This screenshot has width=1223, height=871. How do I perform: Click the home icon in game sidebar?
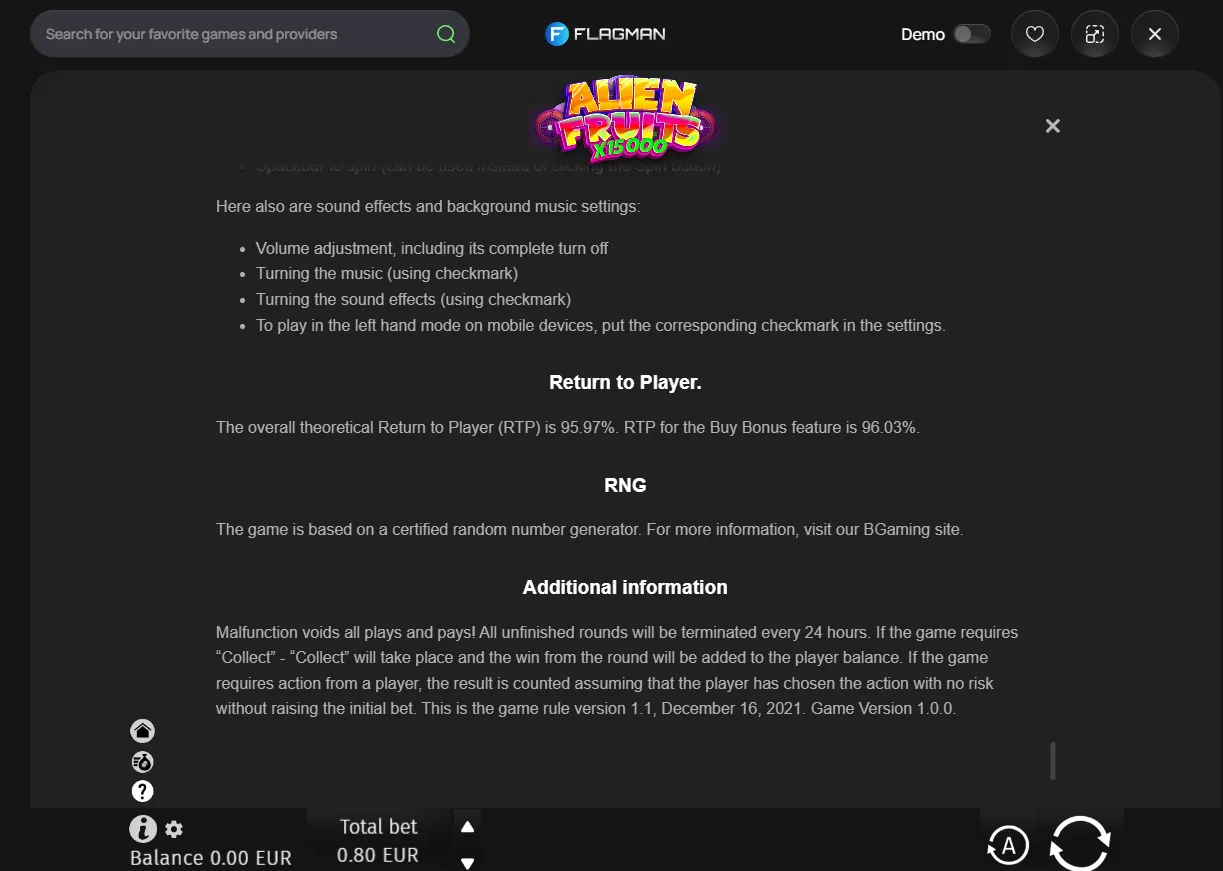pyautogui.click(x=143, y=731)
